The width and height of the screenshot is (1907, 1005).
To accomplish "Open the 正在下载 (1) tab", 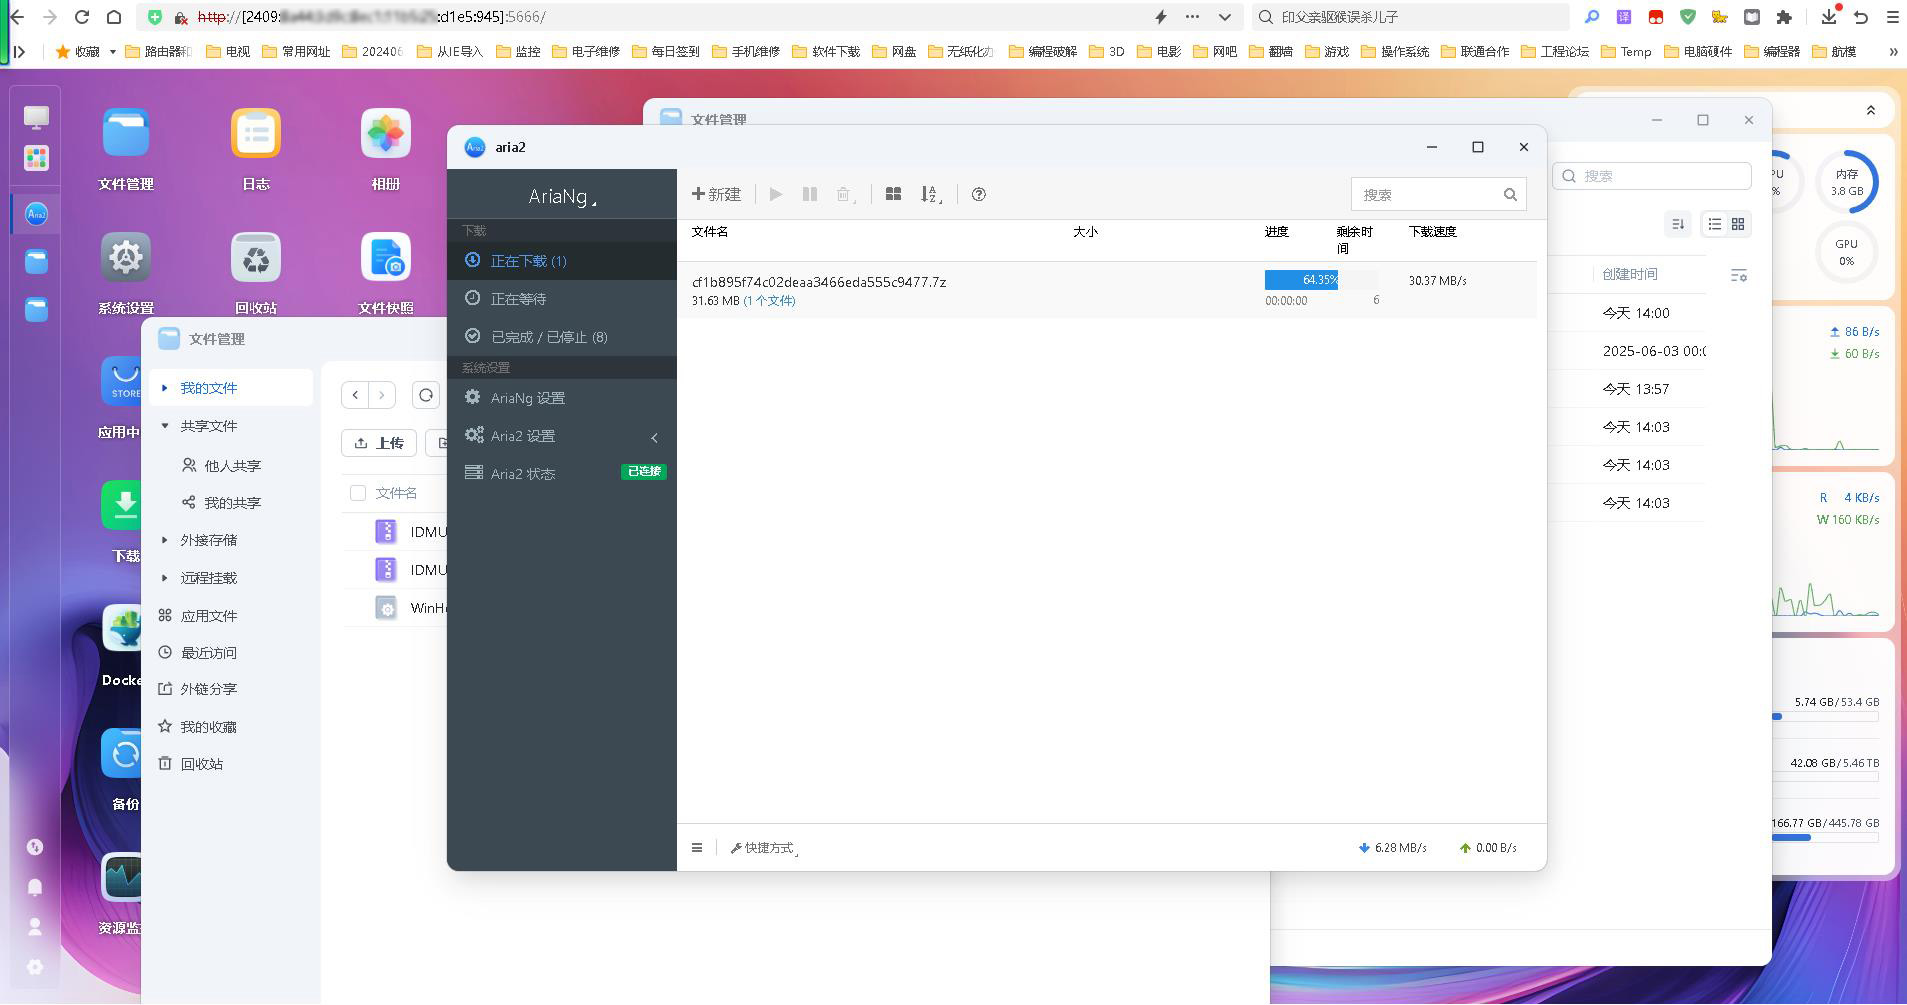I will pos(562,261).
